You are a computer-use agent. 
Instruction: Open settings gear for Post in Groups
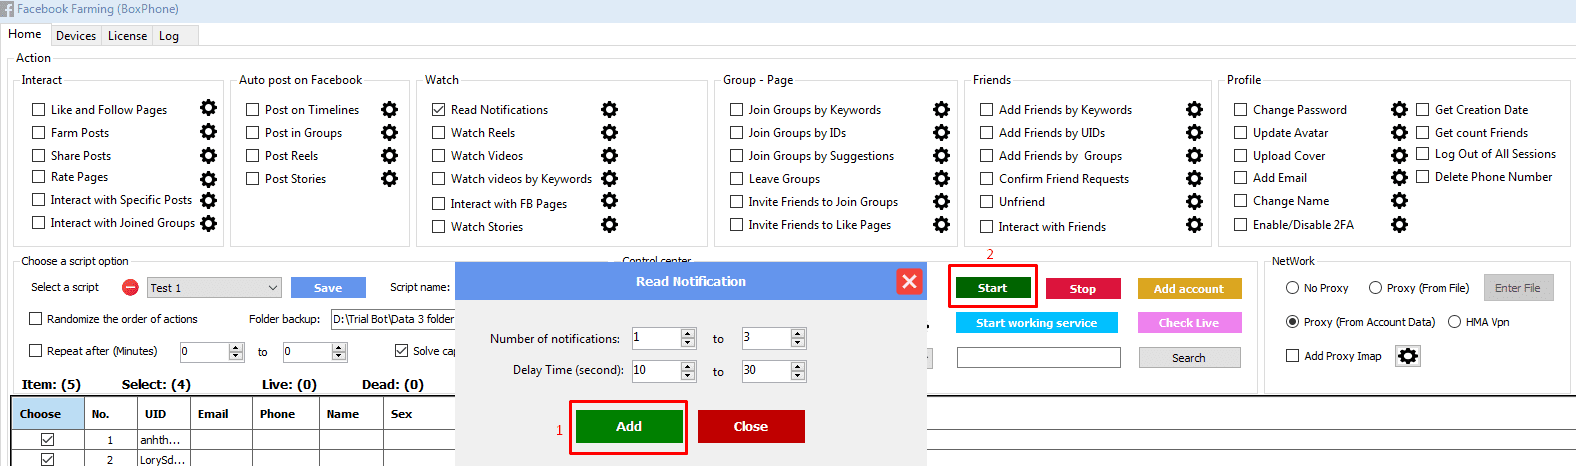(x=389, y=132)
